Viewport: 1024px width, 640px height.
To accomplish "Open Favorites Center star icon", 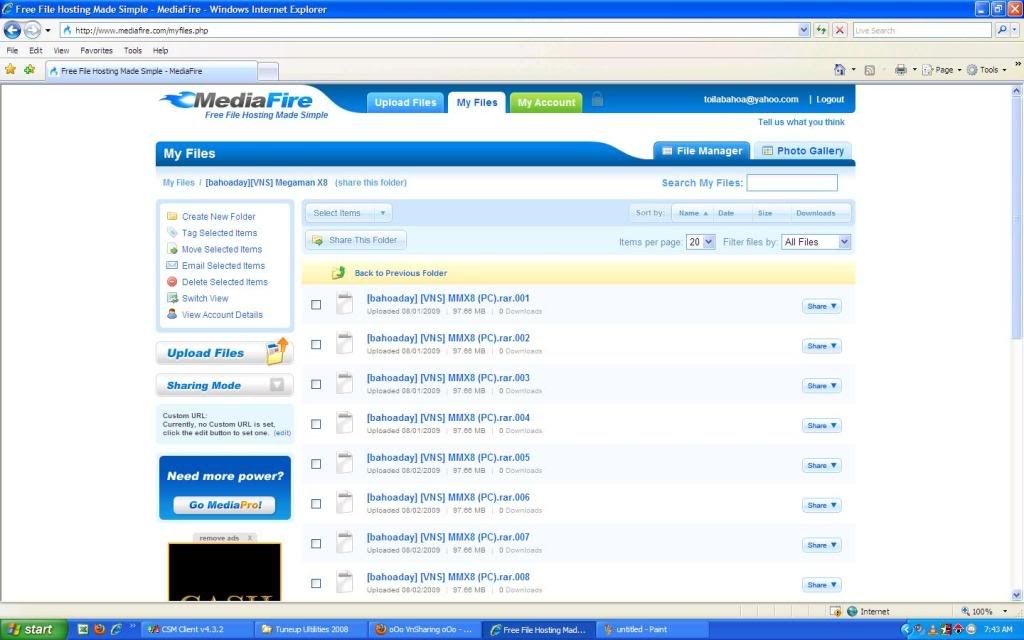I will coord(10,69).
